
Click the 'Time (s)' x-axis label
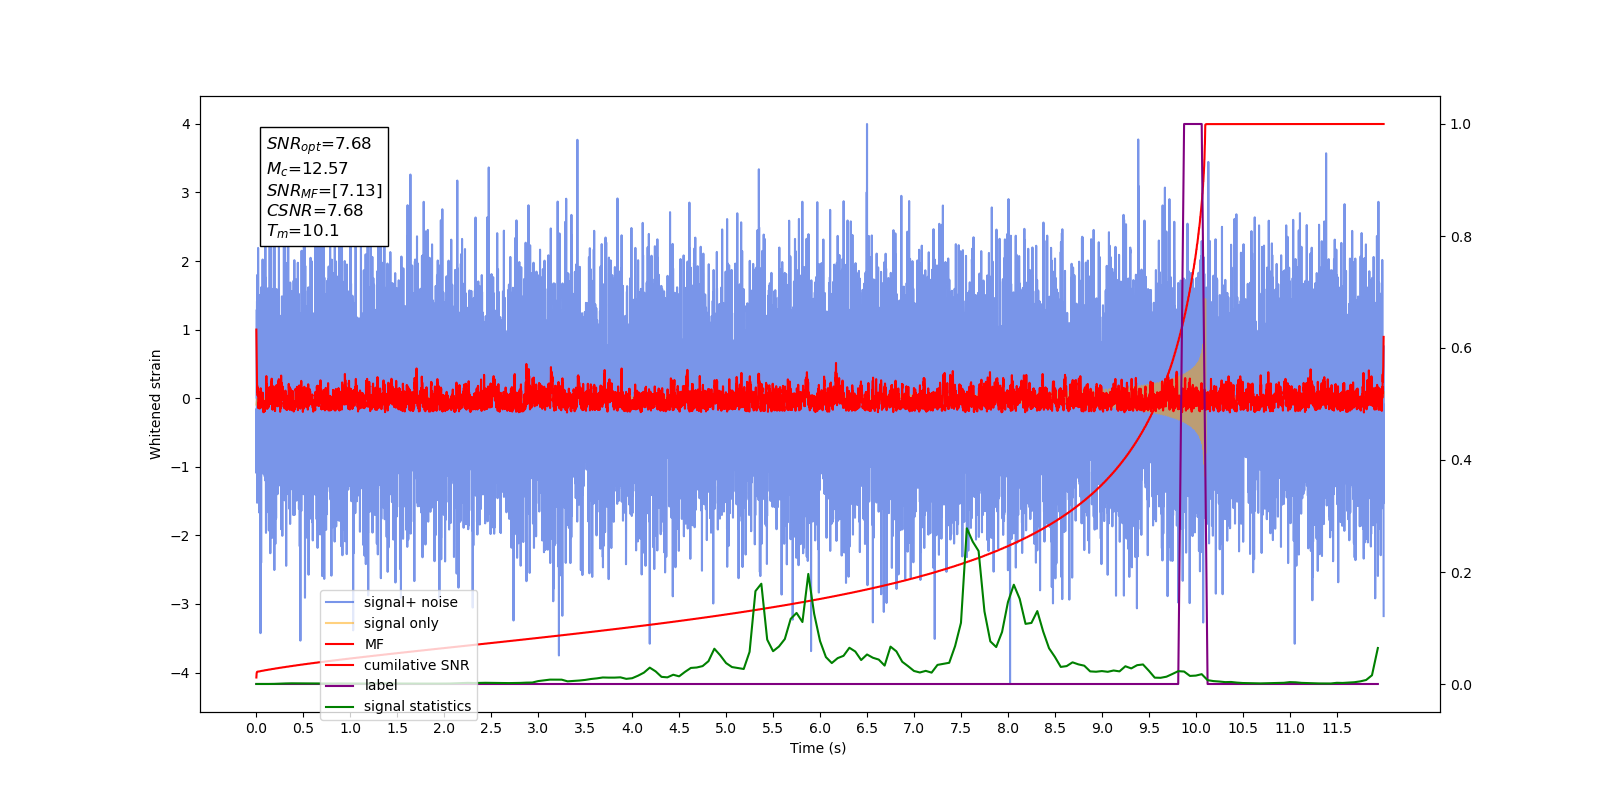point(818,748)
